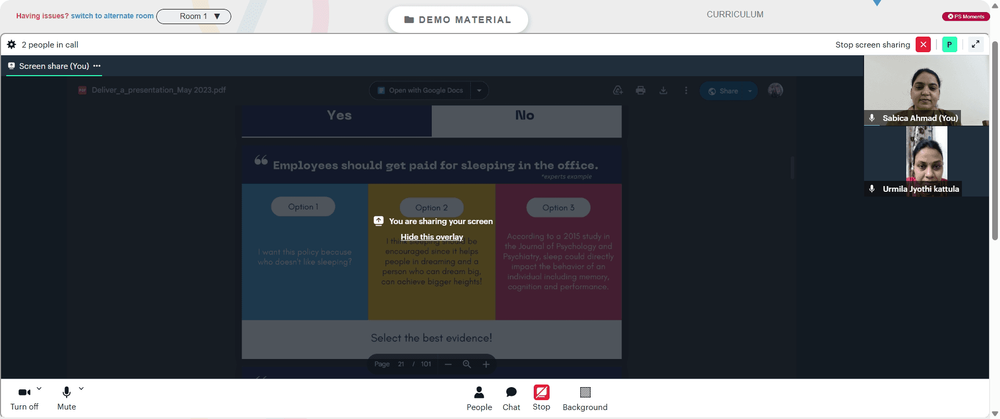Click switch to alternate room link
The height and width of the screenshot is (419, 1000).
112,16
